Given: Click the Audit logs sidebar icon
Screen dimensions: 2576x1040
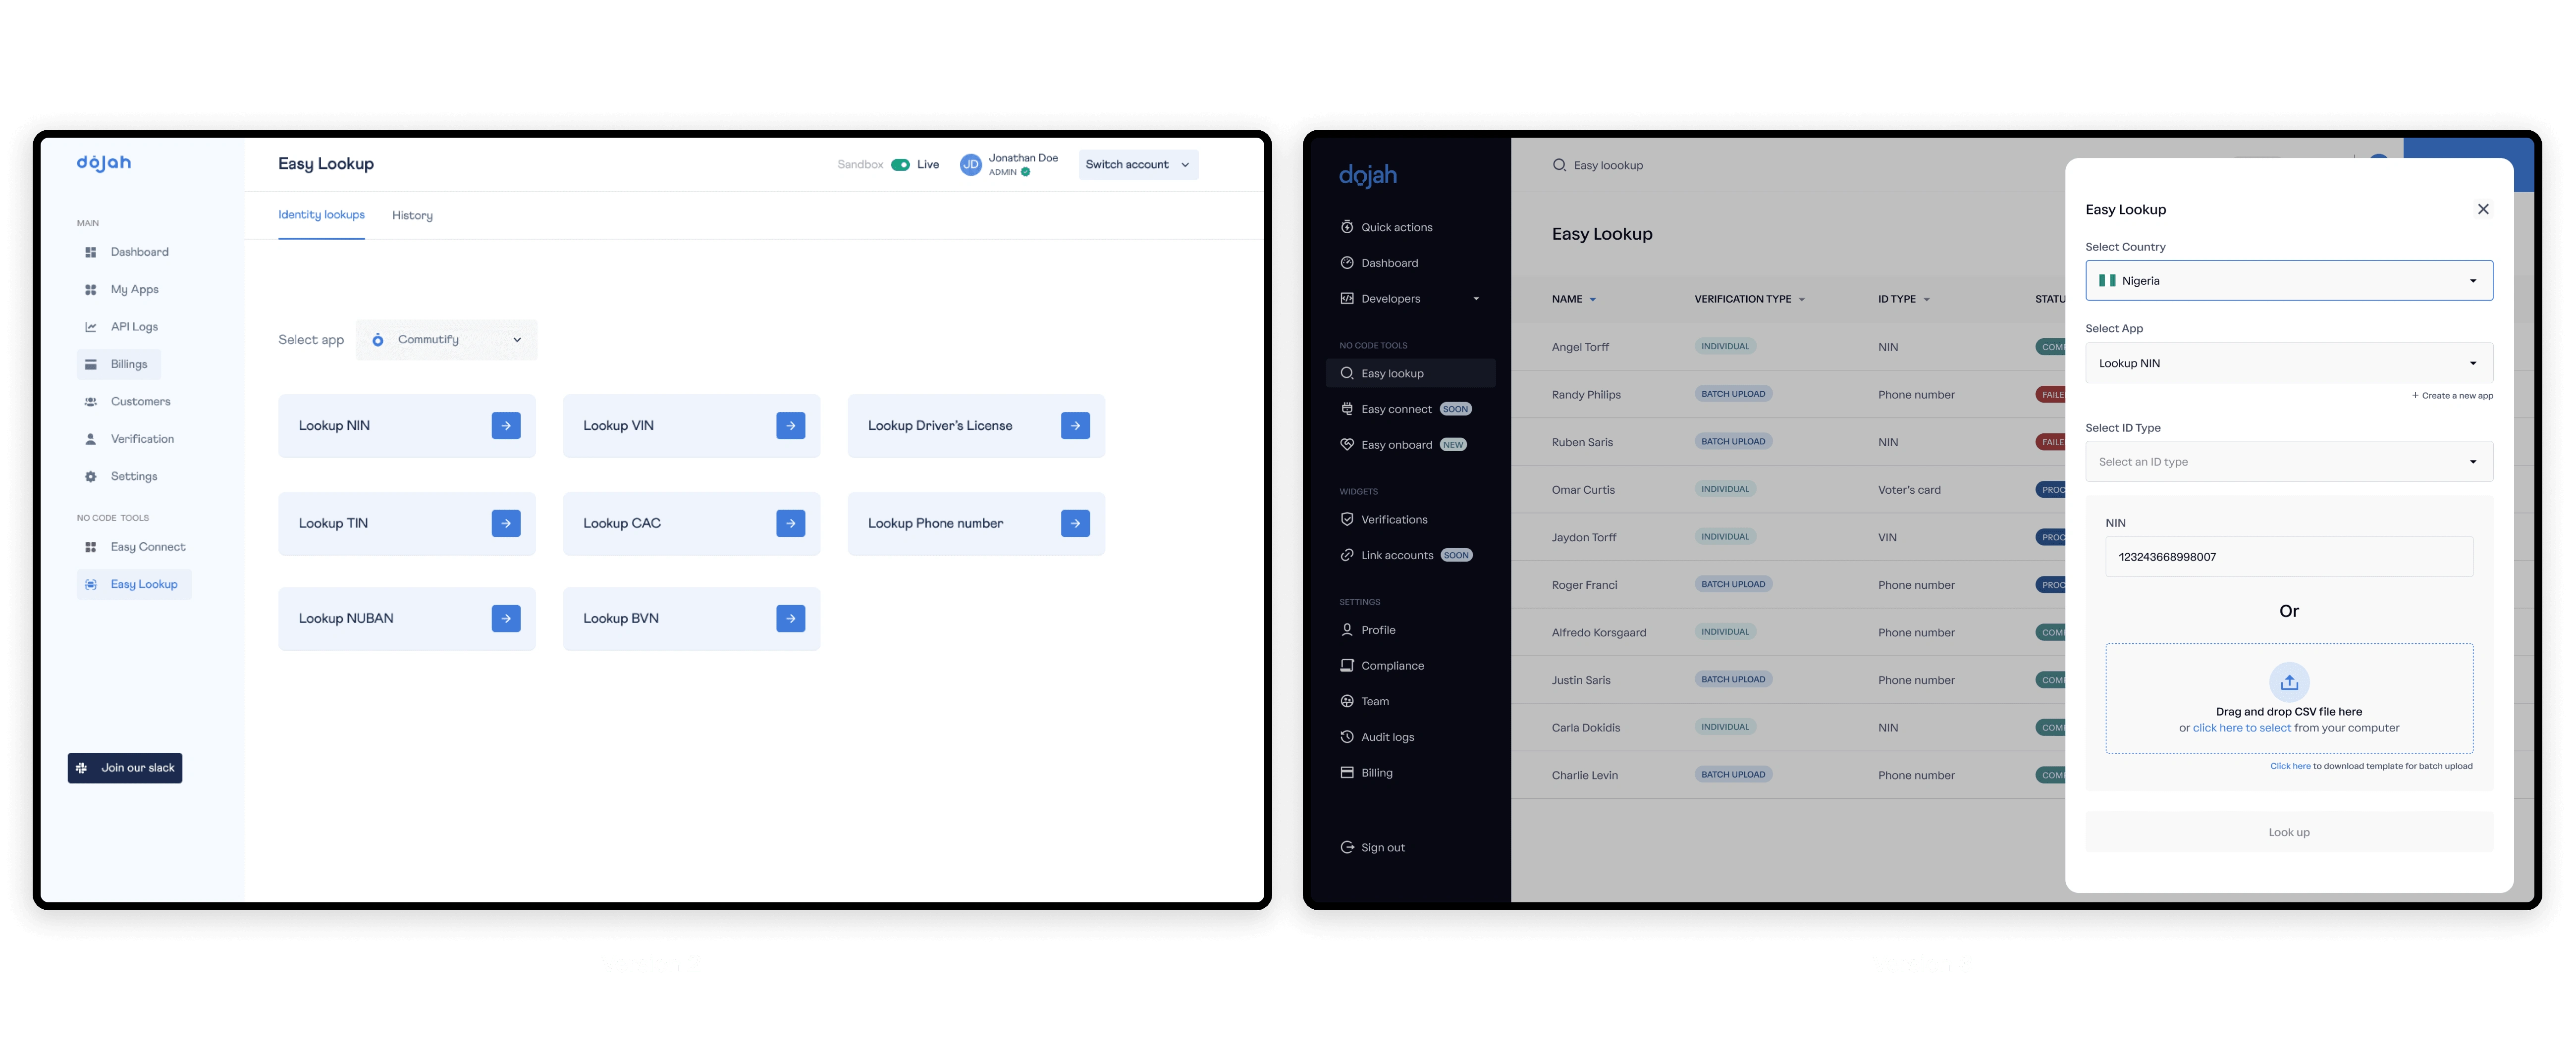Looking at the screenshot, I should tap(1347, 737).
